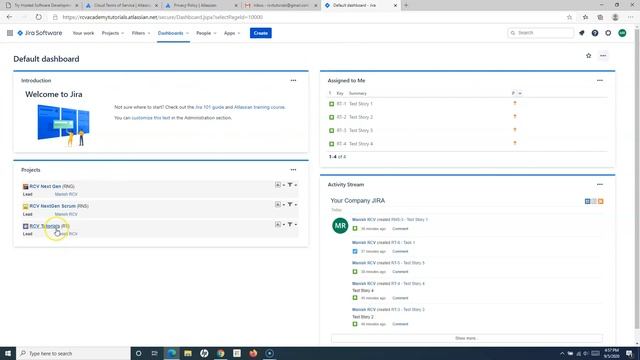Comment on RT-6 Task 1 activity

click(x=400, y=251)
